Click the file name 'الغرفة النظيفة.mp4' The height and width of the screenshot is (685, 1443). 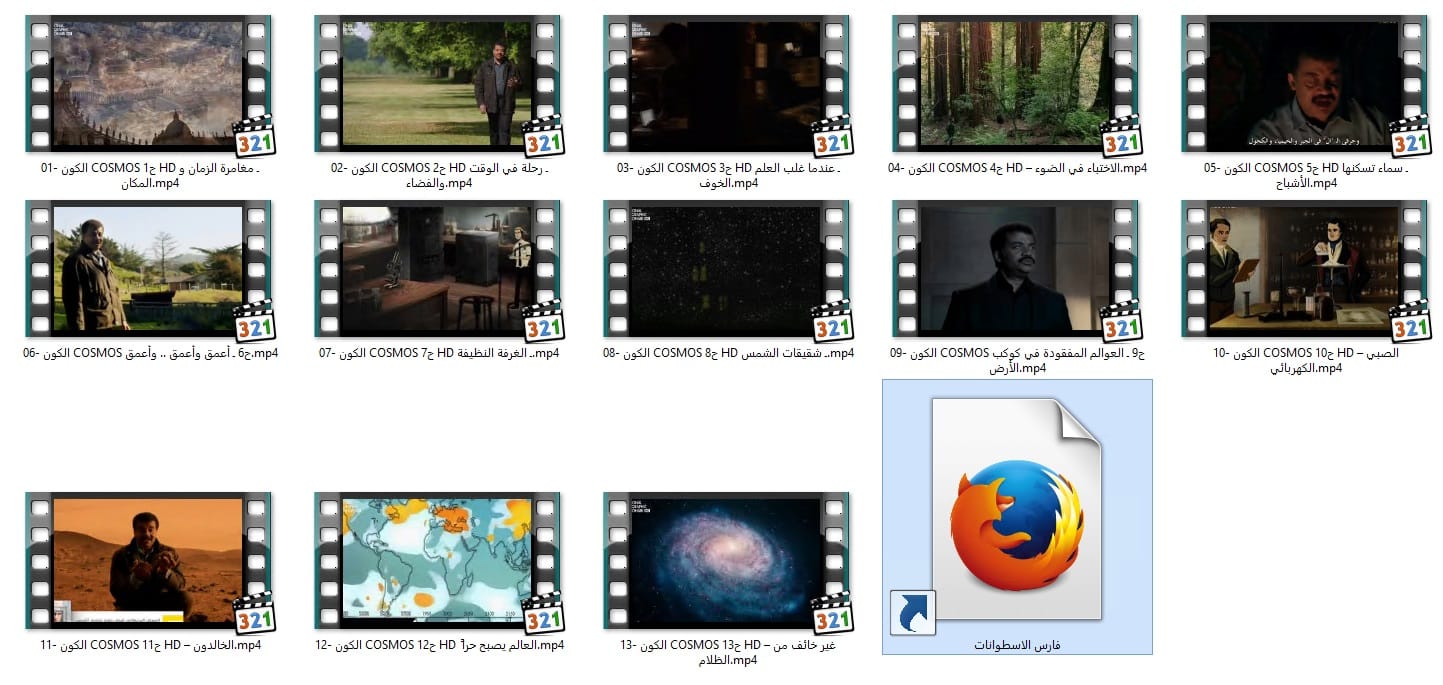[x=439, y=353]
